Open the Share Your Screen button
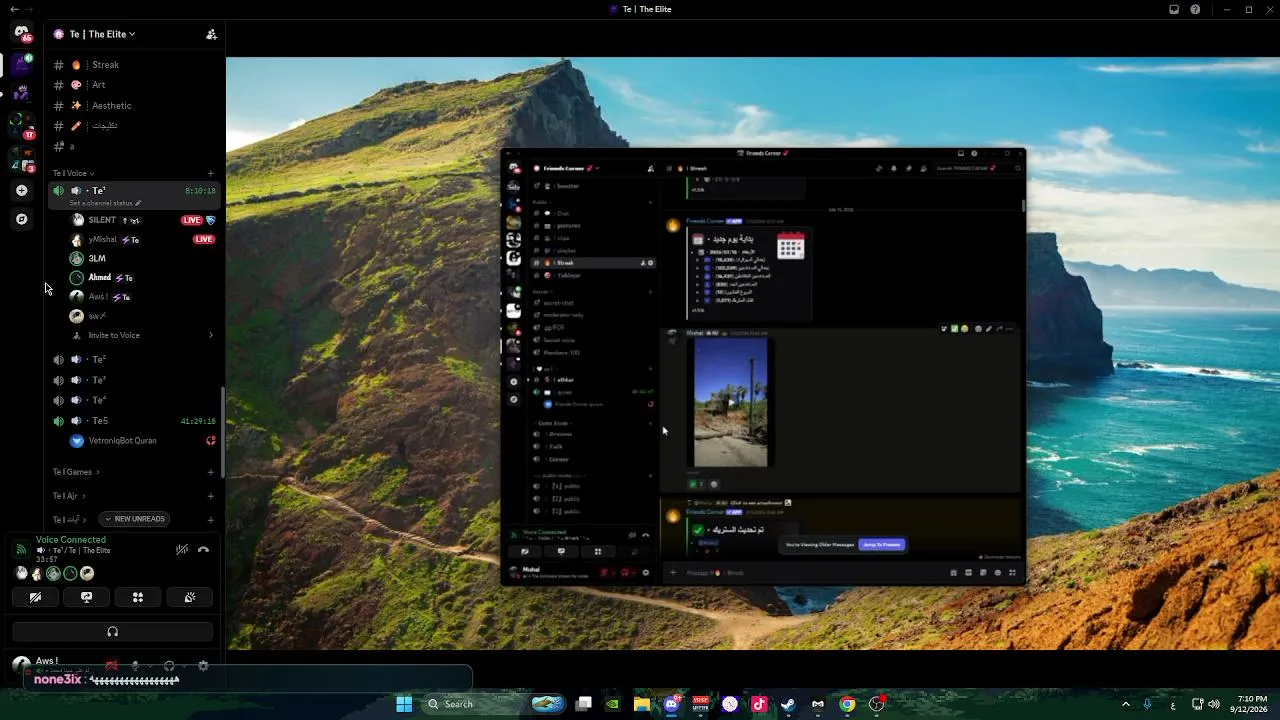The height and width of the screenshot is (720, 1280). [x=86, y=597]
